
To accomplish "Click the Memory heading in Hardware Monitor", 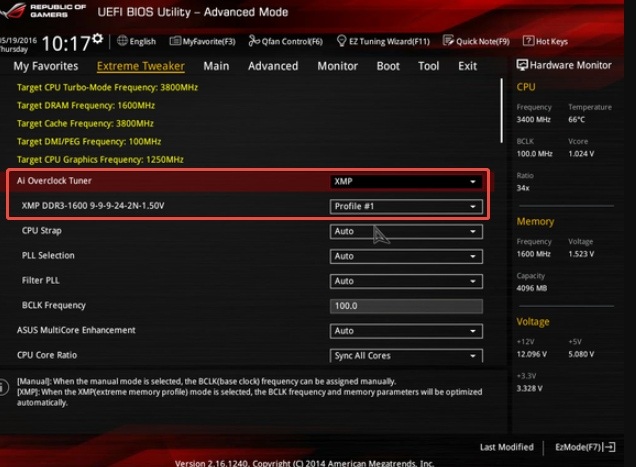I will coord(535,222).
